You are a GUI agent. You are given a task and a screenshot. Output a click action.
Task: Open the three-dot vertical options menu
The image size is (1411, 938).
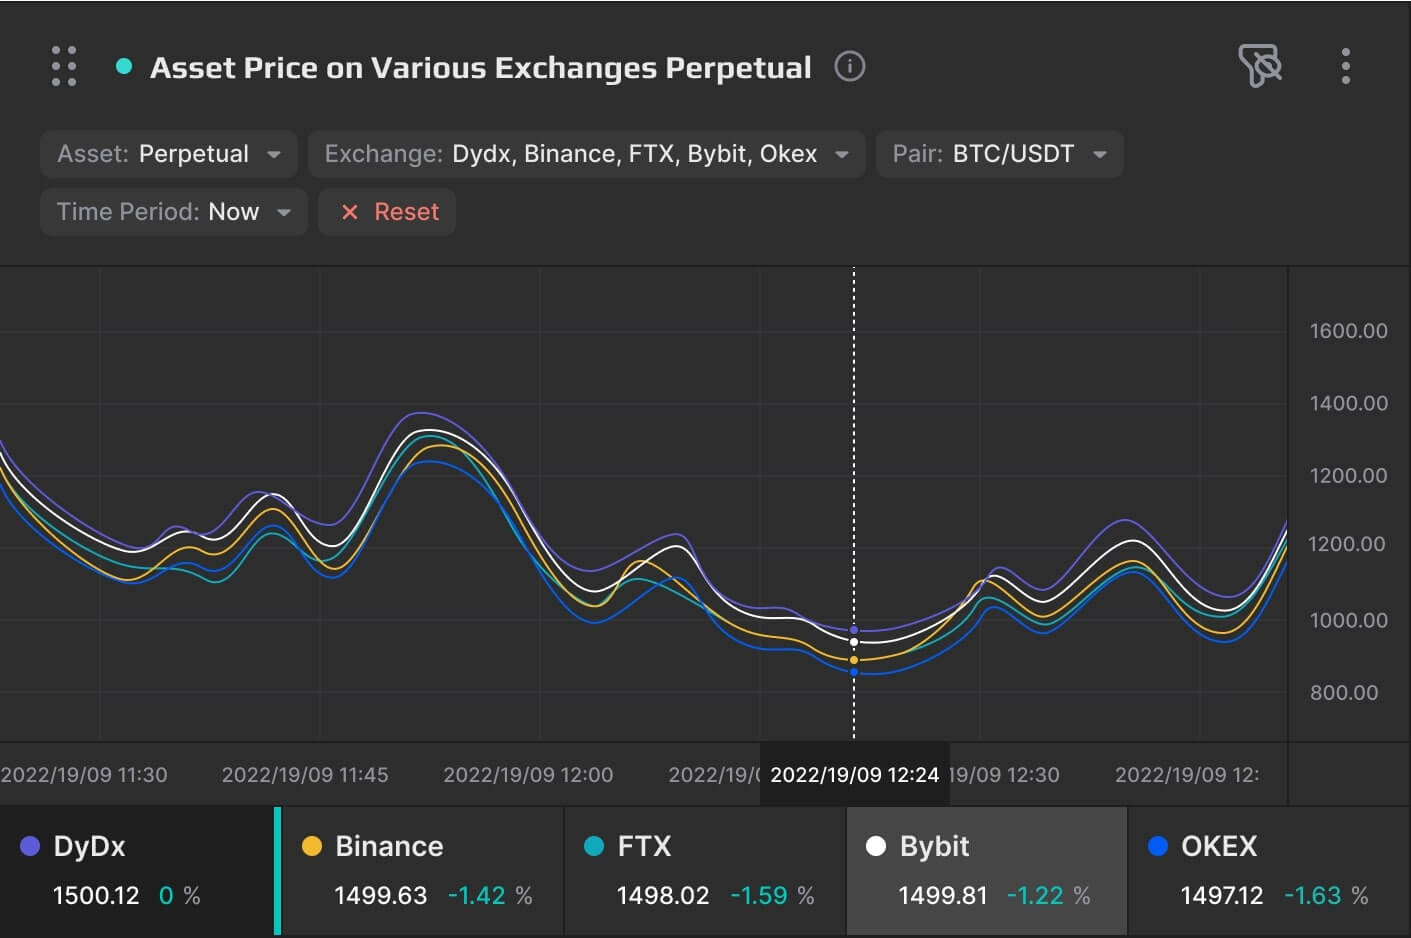point(1345,66)
